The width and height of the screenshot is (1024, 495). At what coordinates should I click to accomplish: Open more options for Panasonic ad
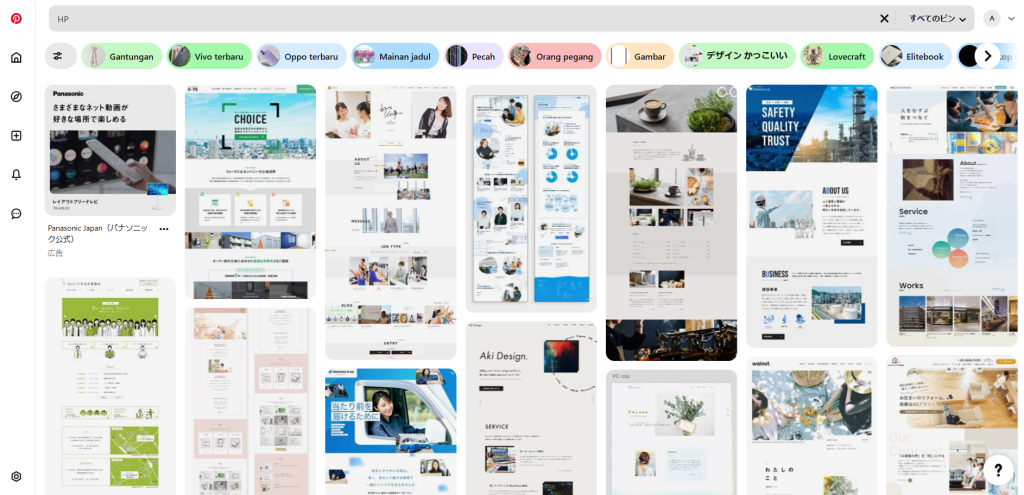tap(164, 229)
